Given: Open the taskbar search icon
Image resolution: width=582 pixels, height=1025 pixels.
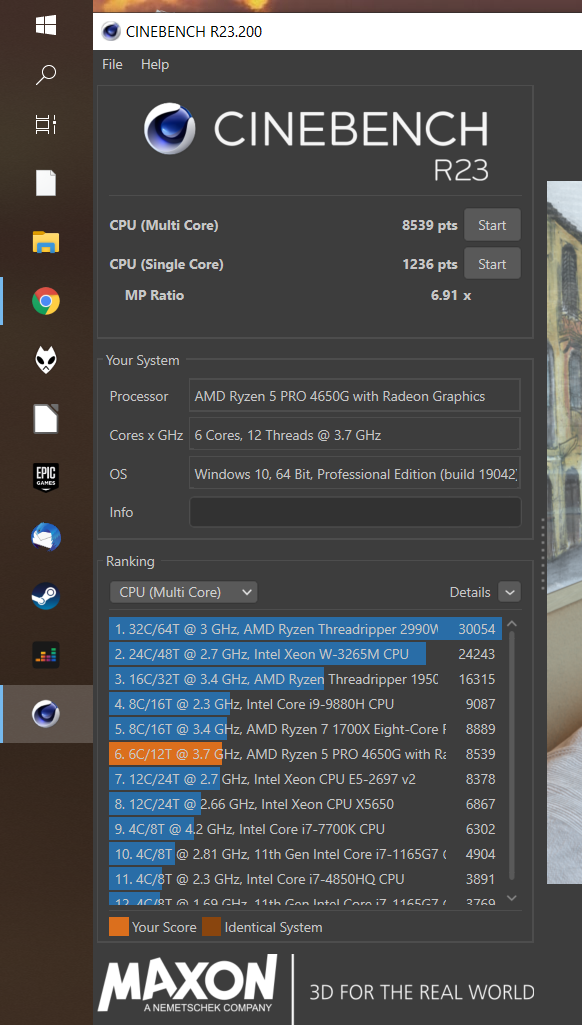Looking at the screenshot, I should pos(46,74).
